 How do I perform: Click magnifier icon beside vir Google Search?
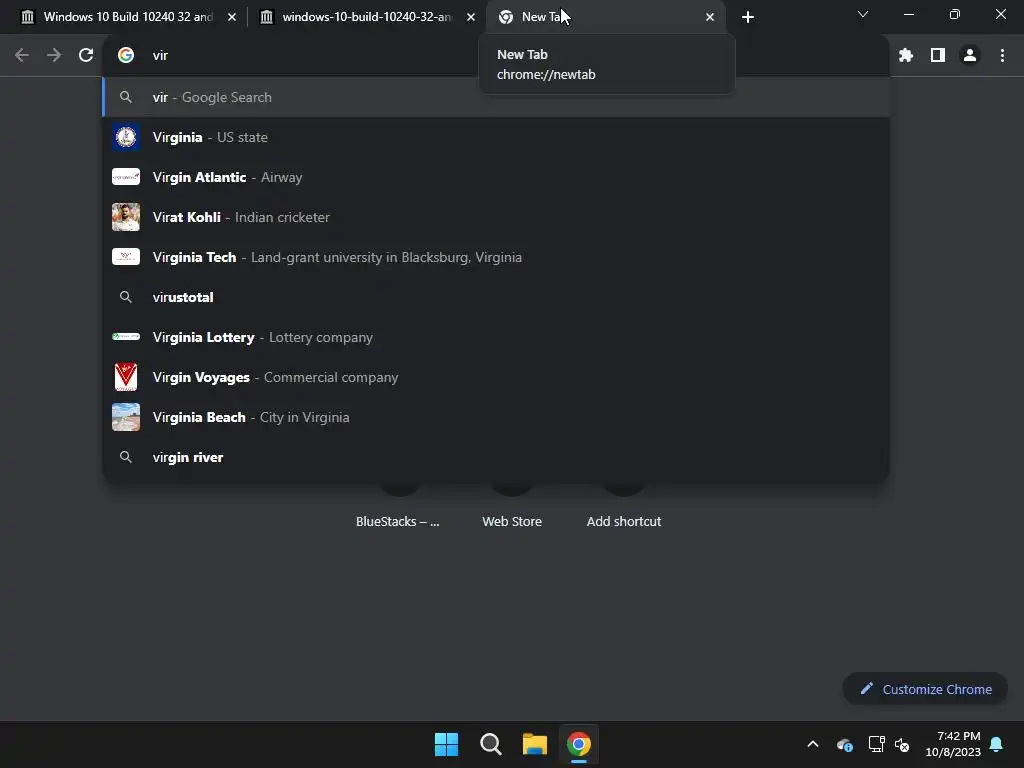pyautogui.click(x=126, y=97)
